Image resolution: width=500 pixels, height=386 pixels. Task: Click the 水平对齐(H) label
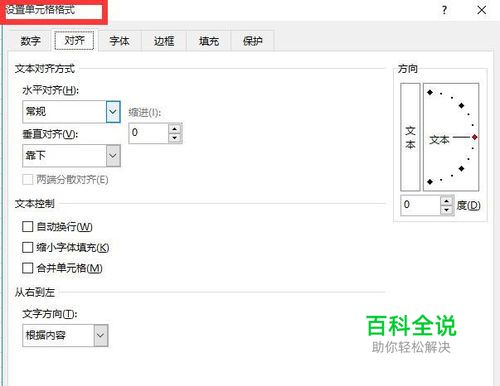tap(50, 90)
